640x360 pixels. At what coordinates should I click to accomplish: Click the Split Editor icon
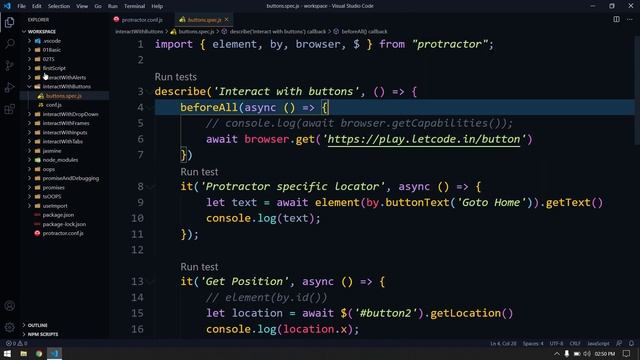point(616,19)
